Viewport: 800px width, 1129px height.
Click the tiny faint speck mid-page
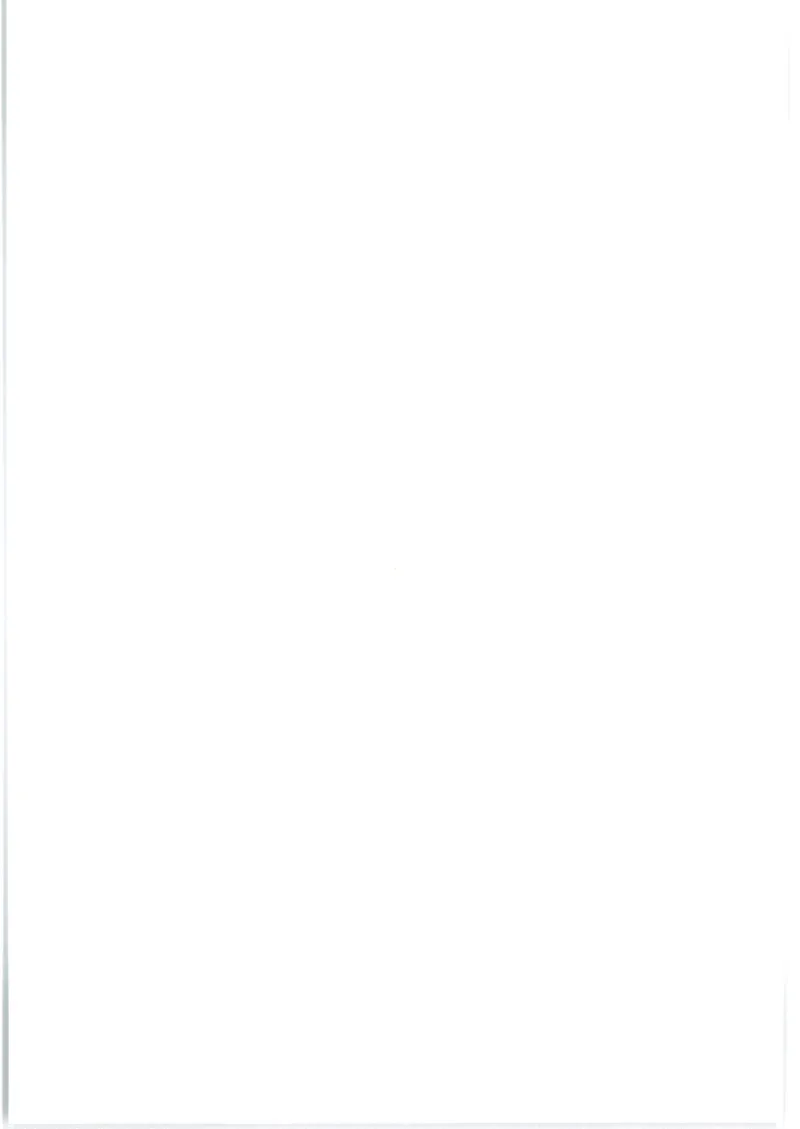pyautogui.click(x=395, y=569)
